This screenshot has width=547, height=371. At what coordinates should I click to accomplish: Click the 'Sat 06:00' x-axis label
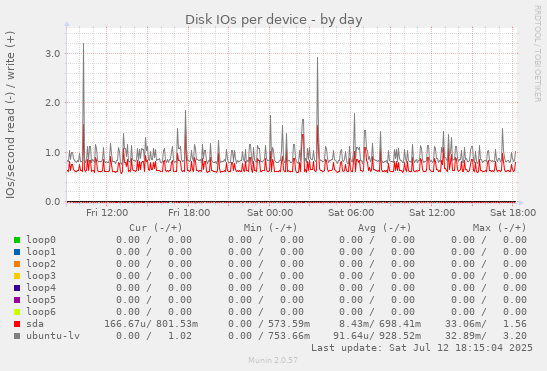(351, 213)
